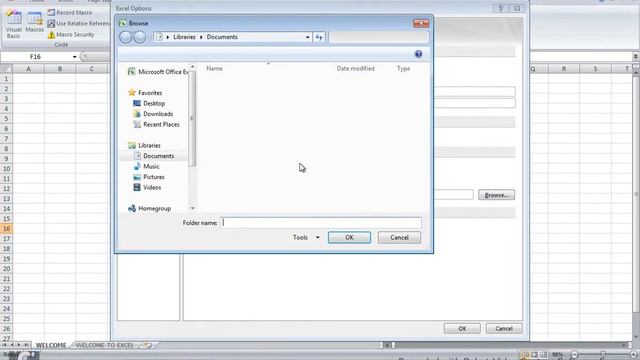Select Microsoft Office Excel in navigation pane

point(158,72)
